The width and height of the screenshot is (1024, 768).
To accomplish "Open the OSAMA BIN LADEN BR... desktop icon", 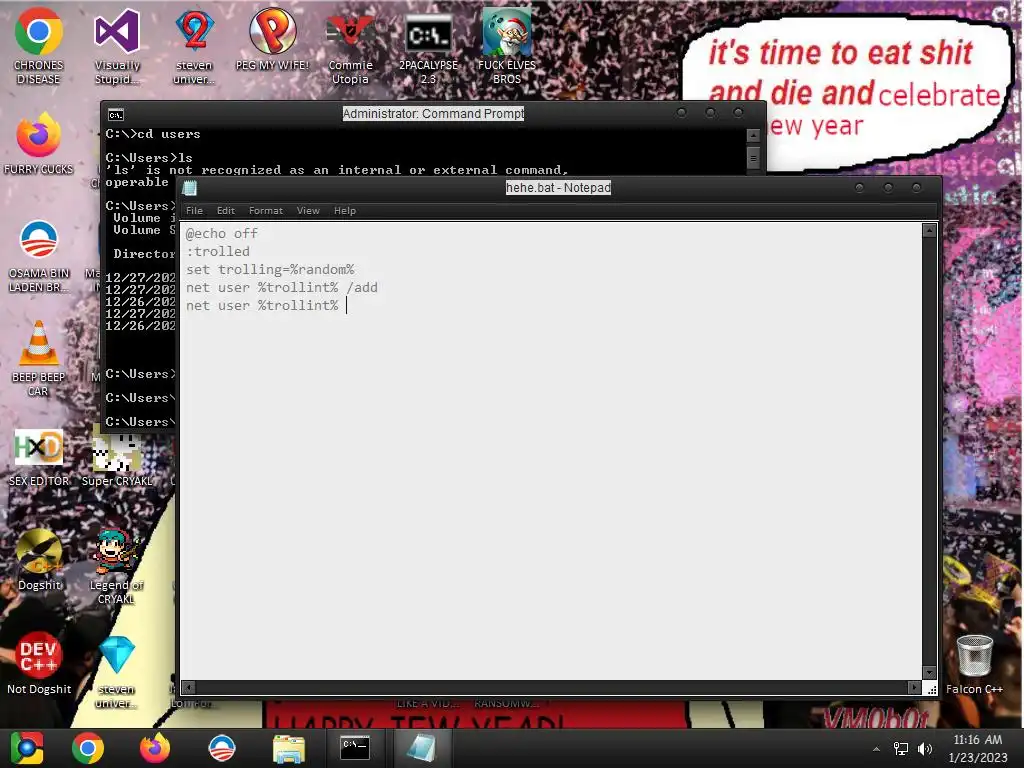I will [x=39, y=255].
